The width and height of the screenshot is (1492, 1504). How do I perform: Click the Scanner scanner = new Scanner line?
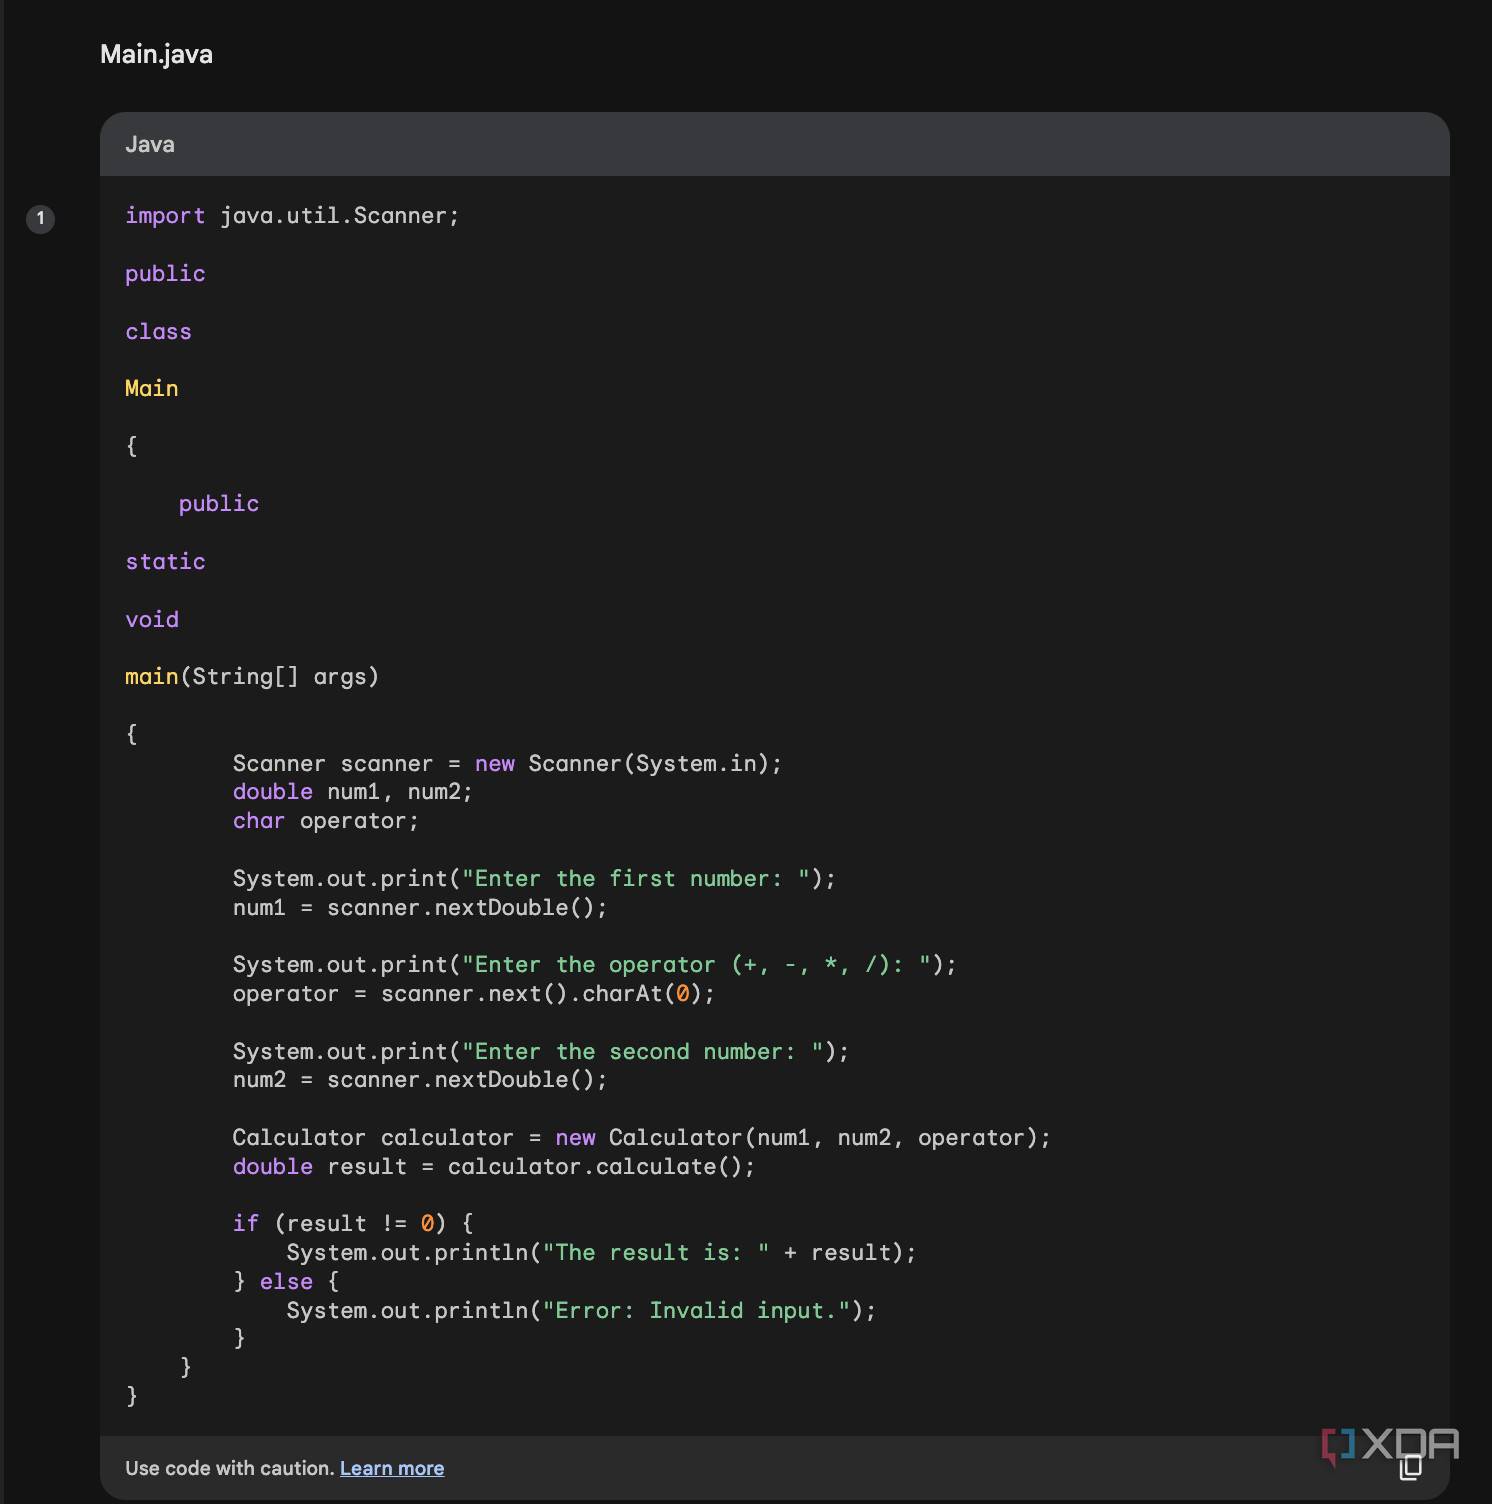pyautogui.click(x=507, y=764)
